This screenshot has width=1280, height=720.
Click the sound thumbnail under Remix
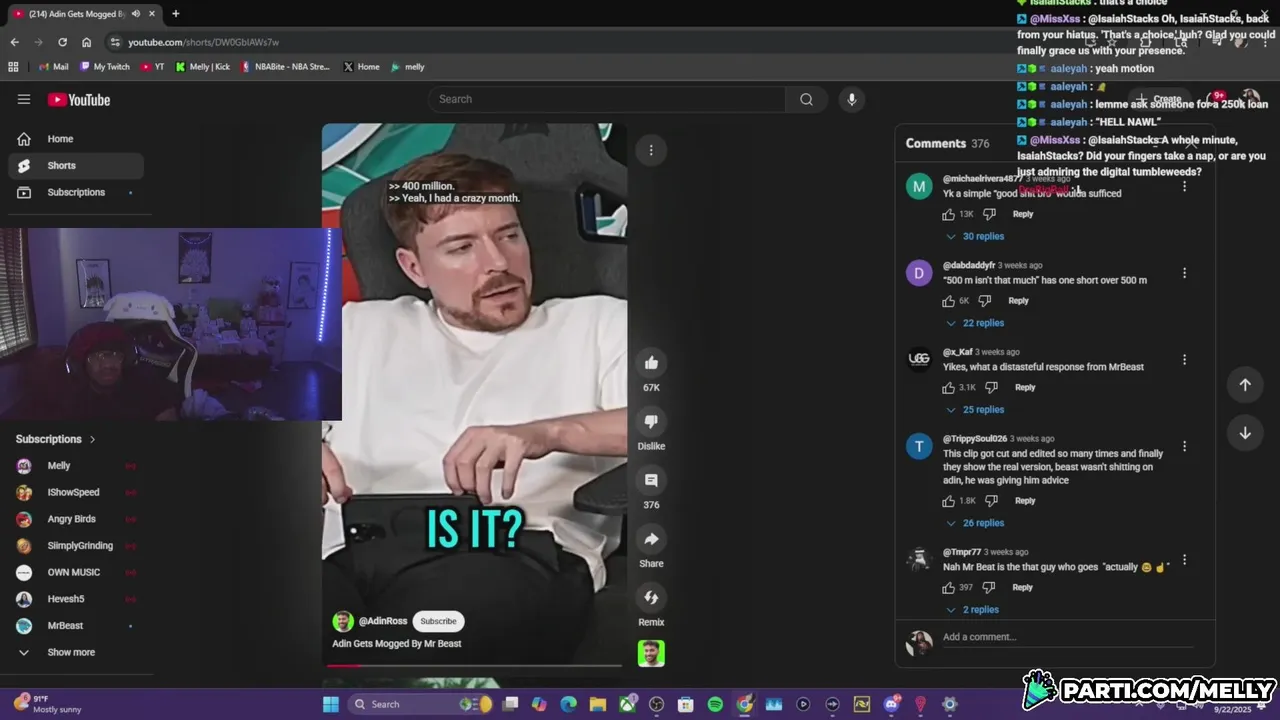click(651, 653)
